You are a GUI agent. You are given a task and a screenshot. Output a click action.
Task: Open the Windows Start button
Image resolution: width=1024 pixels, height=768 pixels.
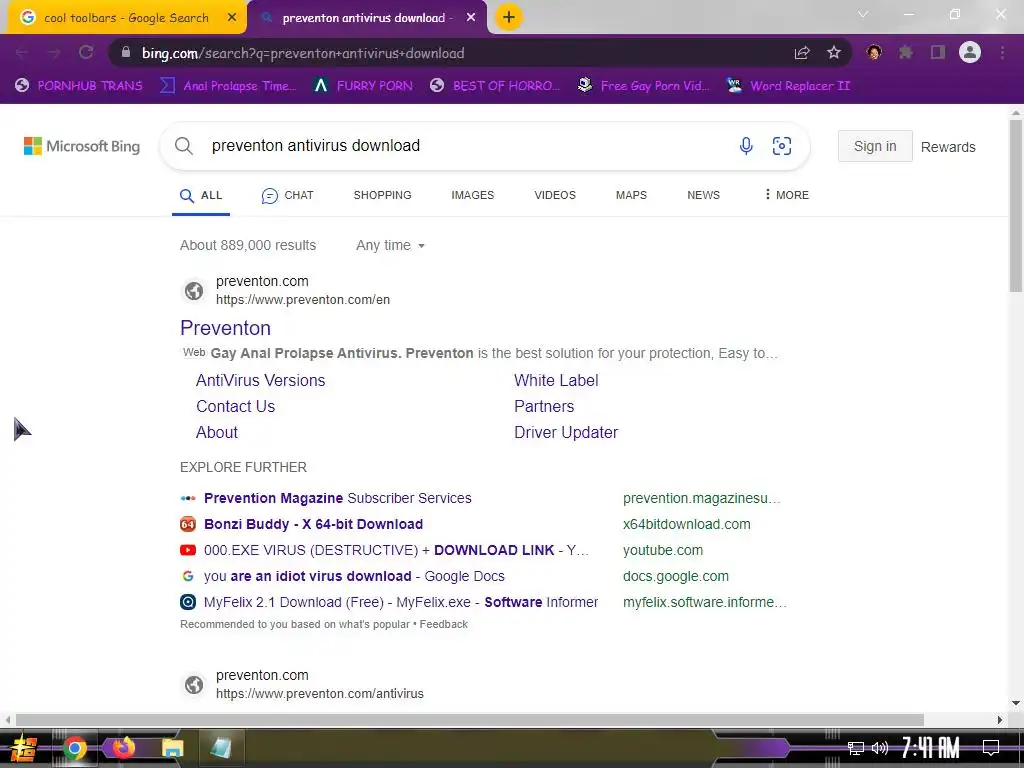point(24,748)
